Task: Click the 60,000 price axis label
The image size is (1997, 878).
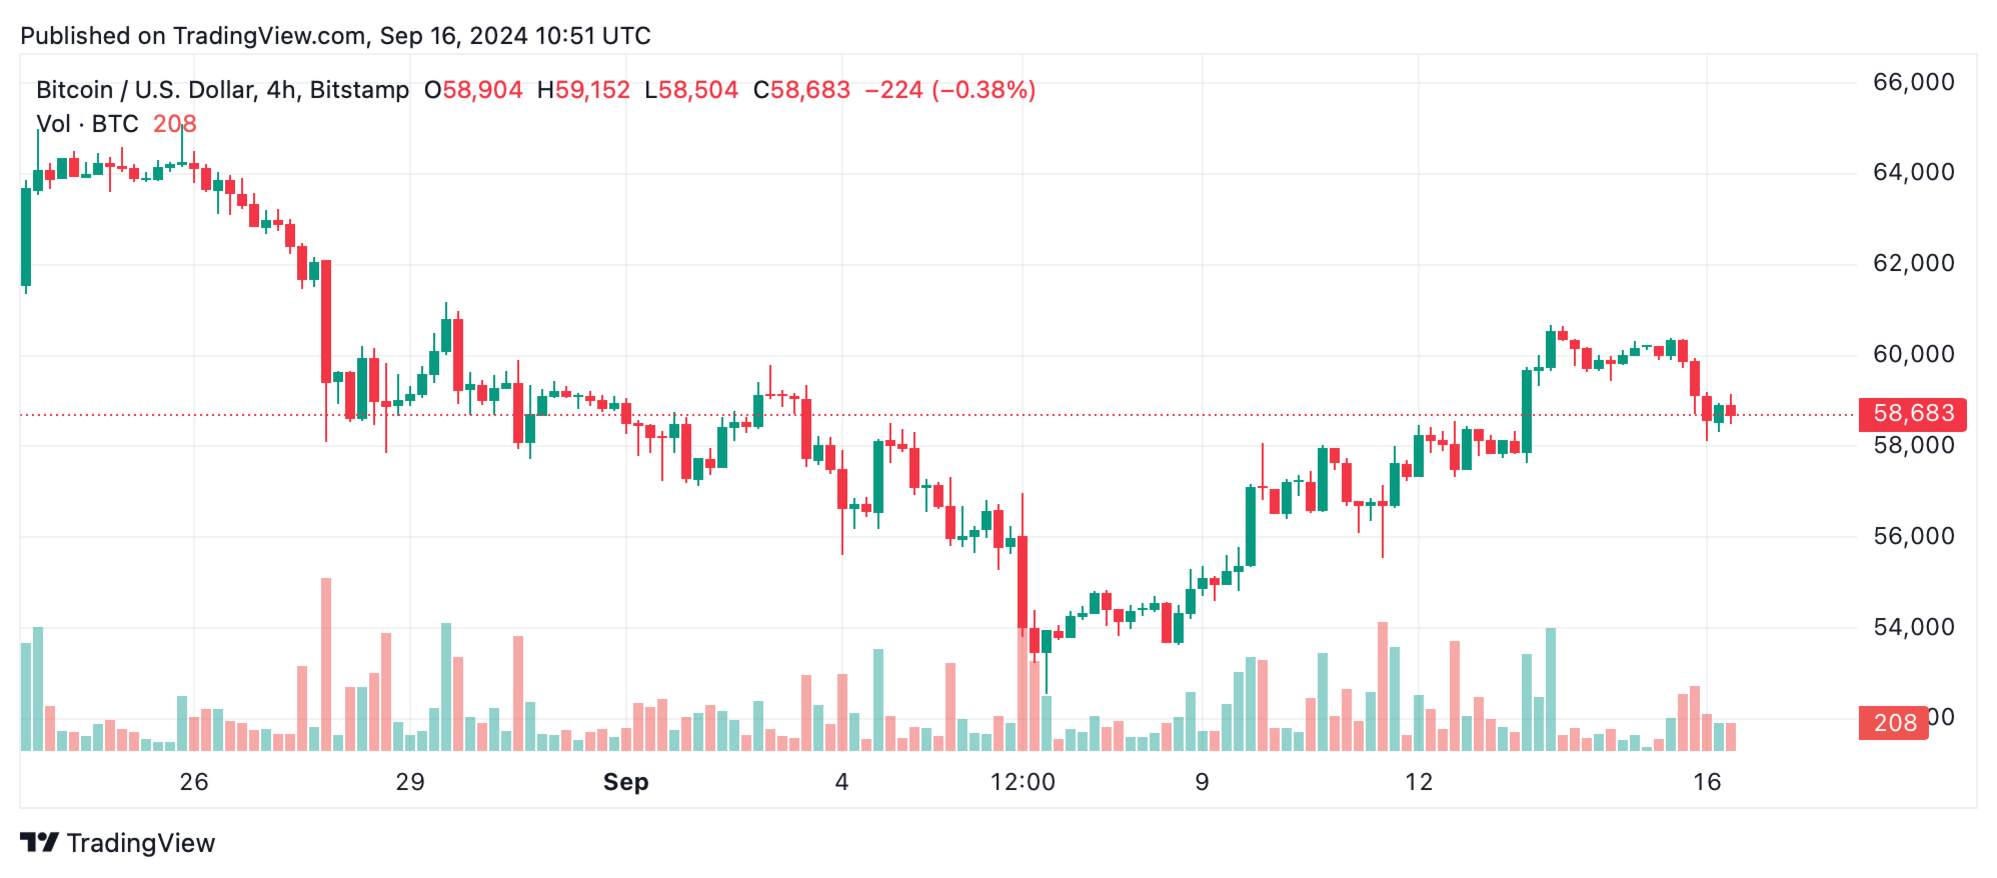Action: (1913, 354)
